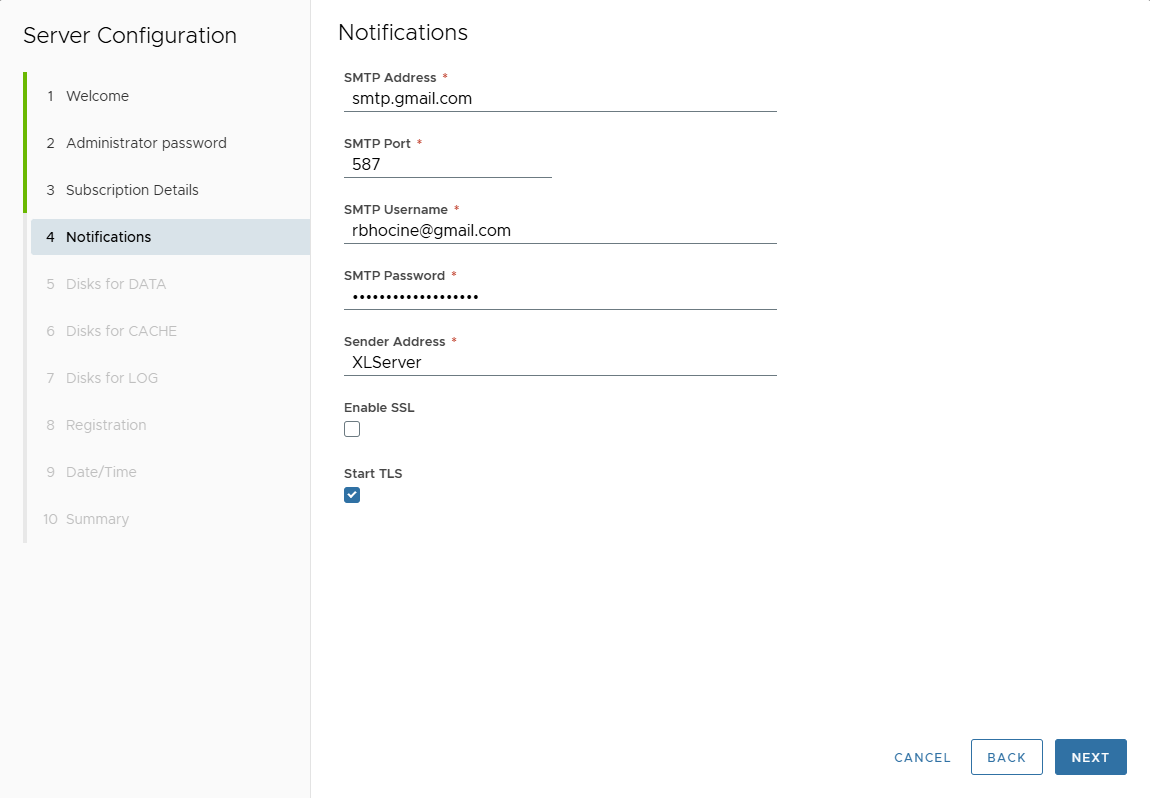Click the SMTP Address input field

(x=560, y=98)
